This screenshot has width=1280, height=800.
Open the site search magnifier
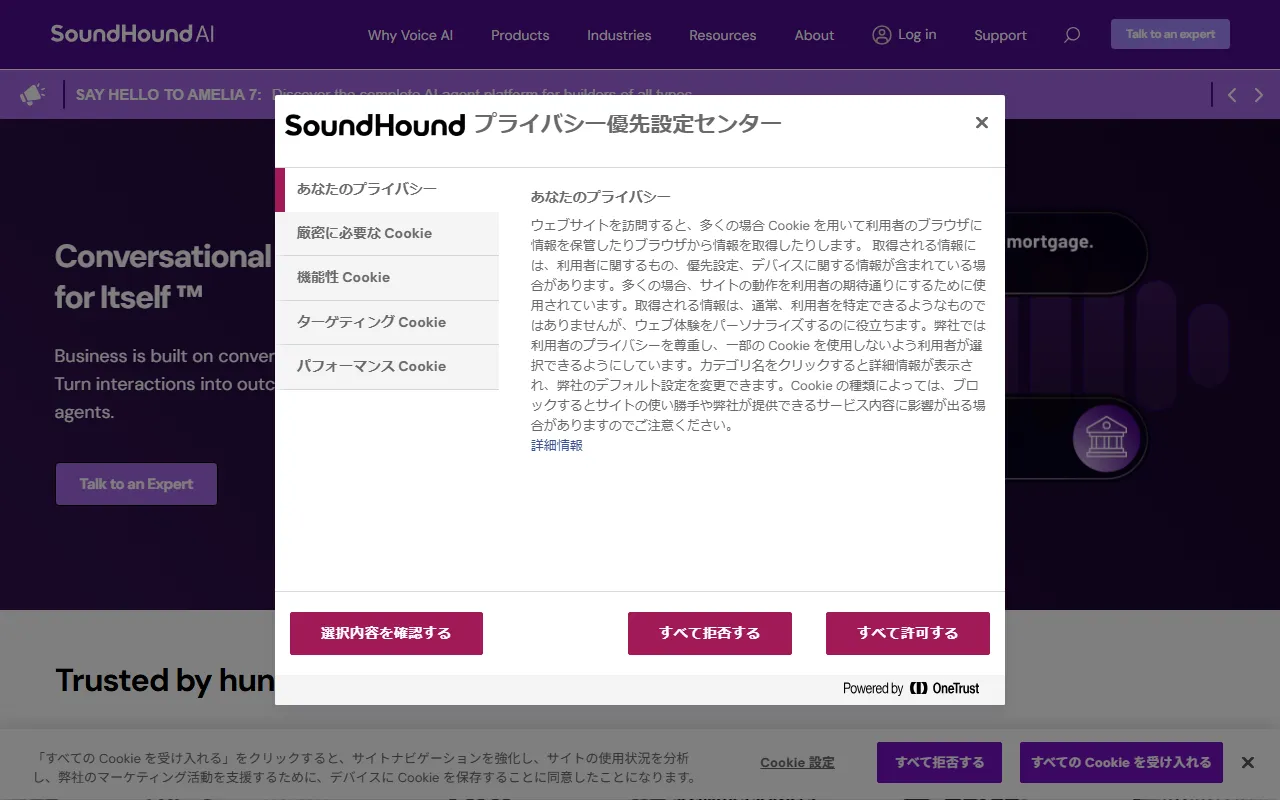point(1071,35)
